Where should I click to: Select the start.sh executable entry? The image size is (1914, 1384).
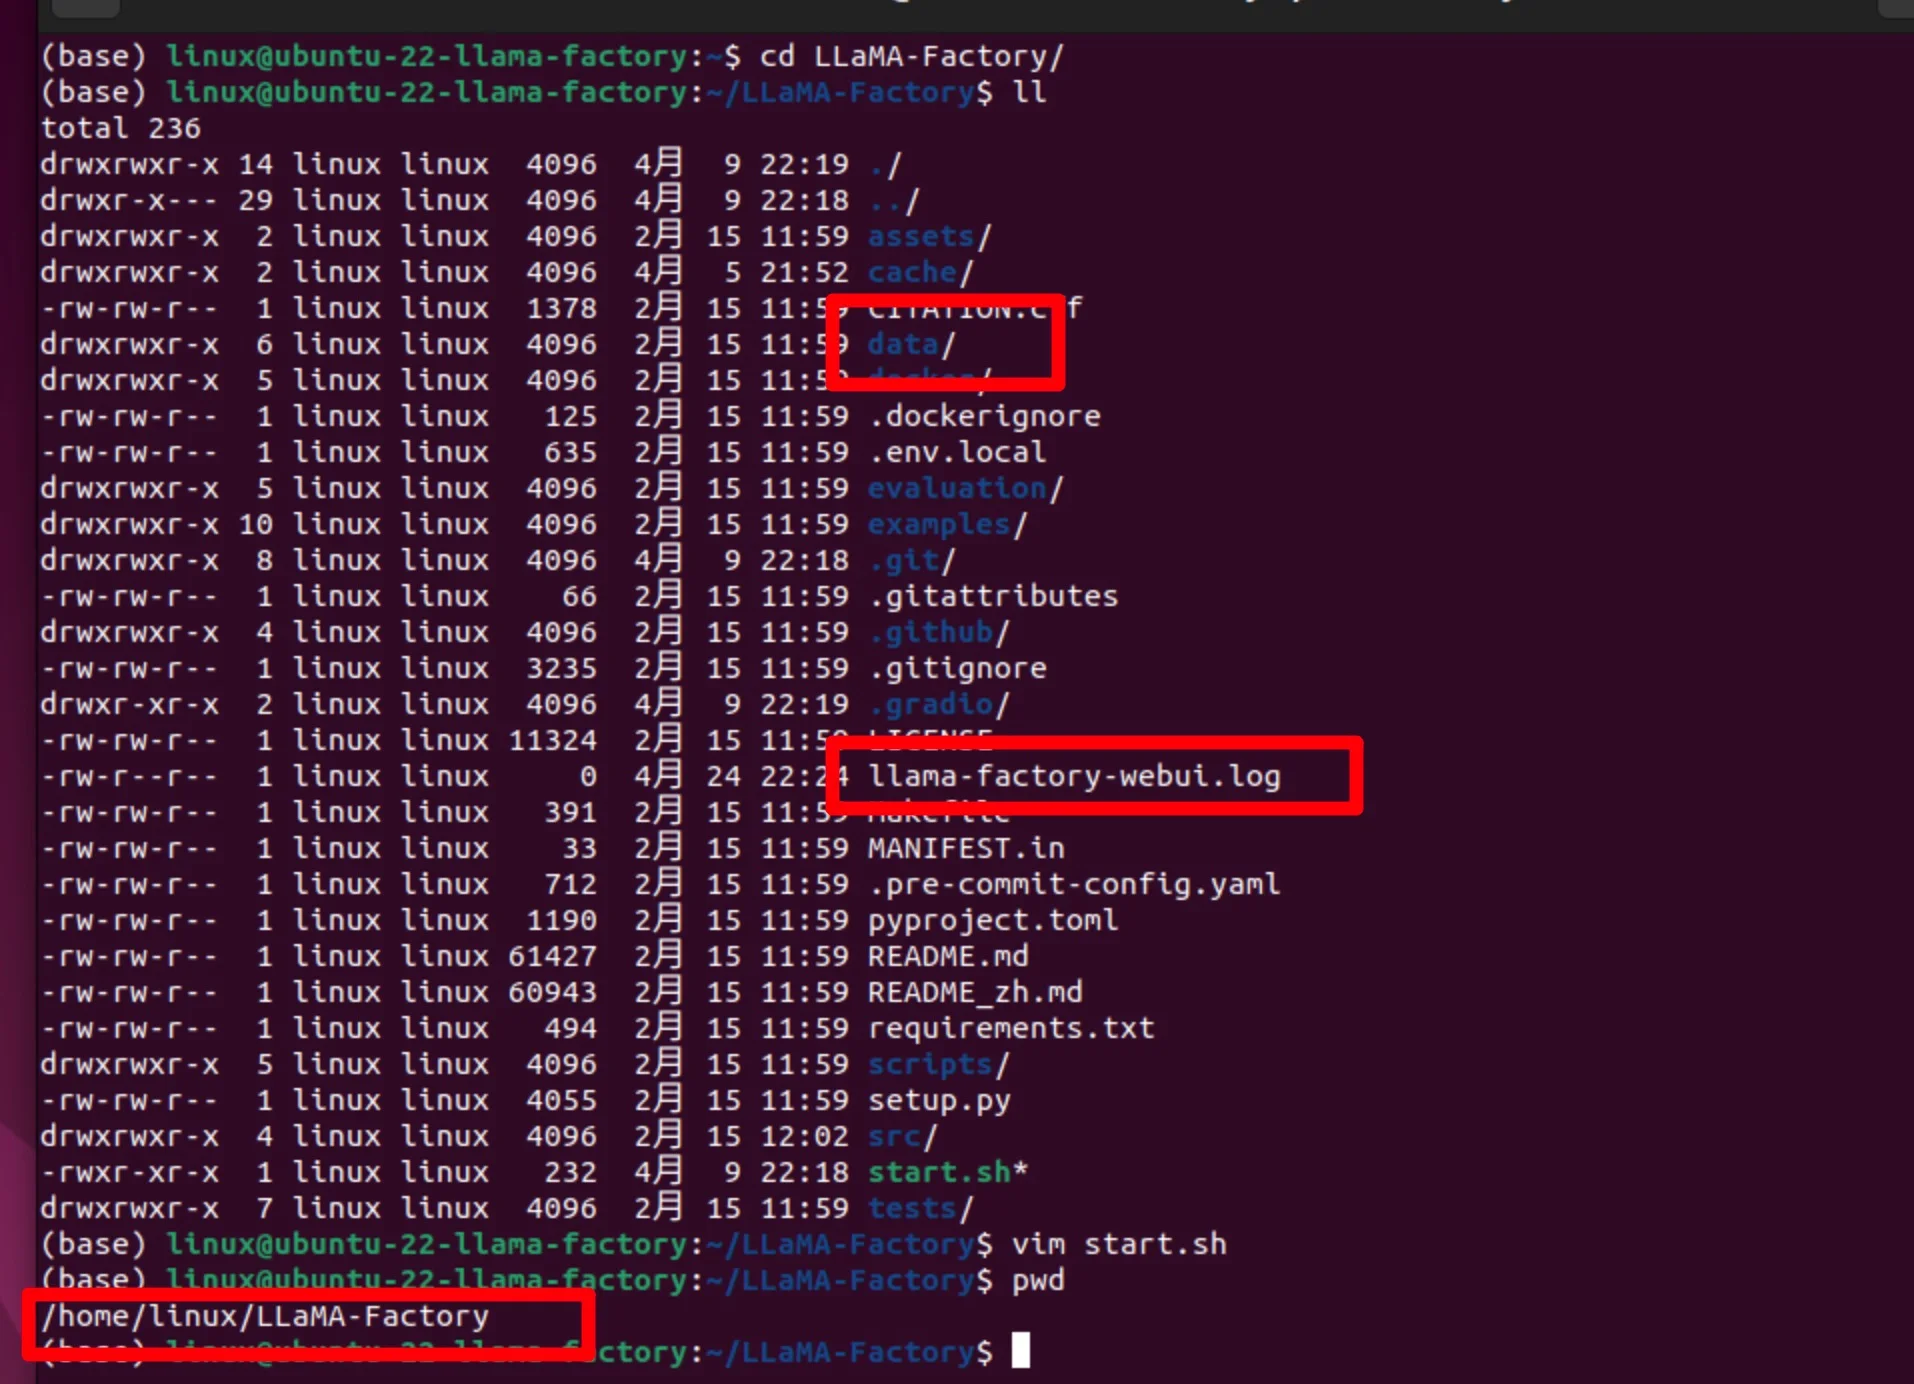tap(947, 1172)
